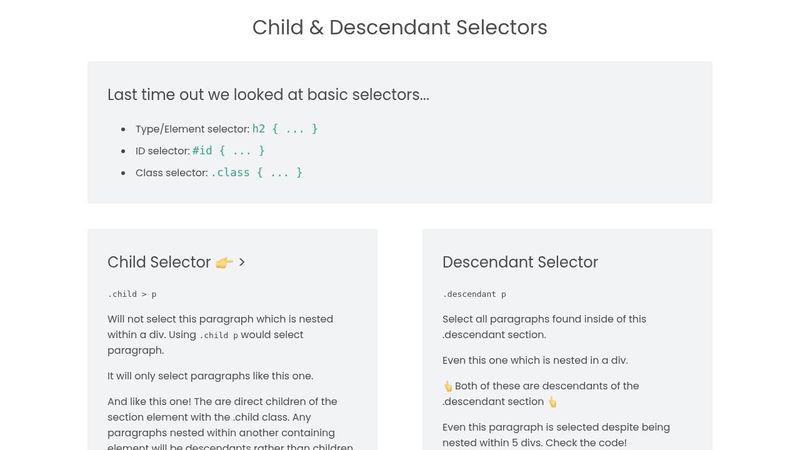Click the 'Descendant Selector' section heading

tap(520, 262)
